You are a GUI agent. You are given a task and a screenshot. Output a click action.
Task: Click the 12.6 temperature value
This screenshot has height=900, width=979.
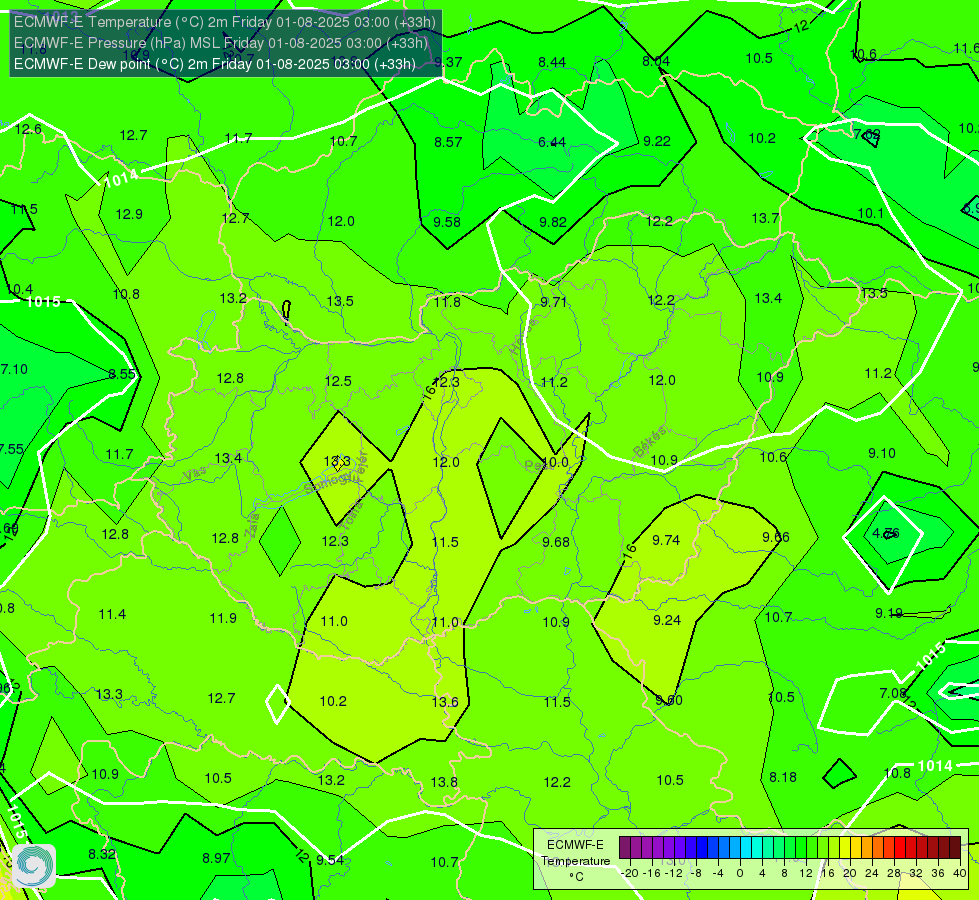pos(28,129)
